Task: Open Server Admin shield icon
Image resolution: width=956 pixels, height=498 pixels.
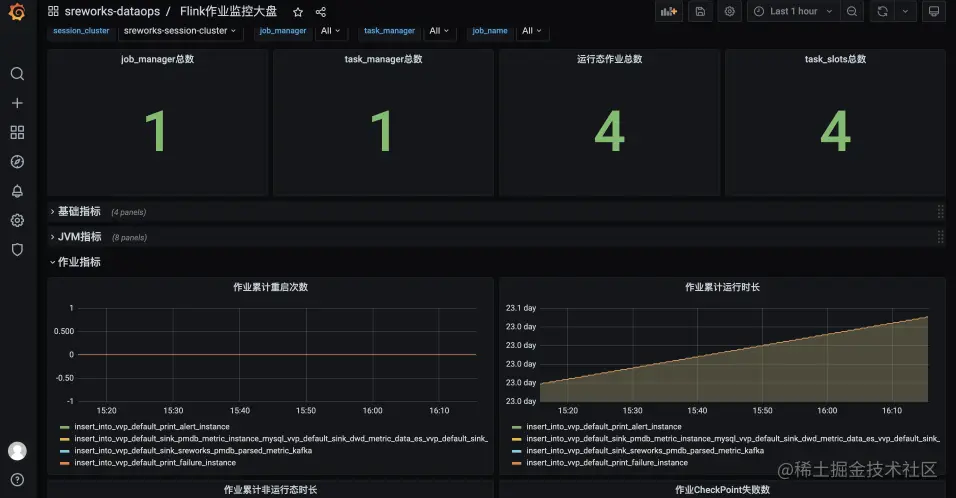Action: 17,249
